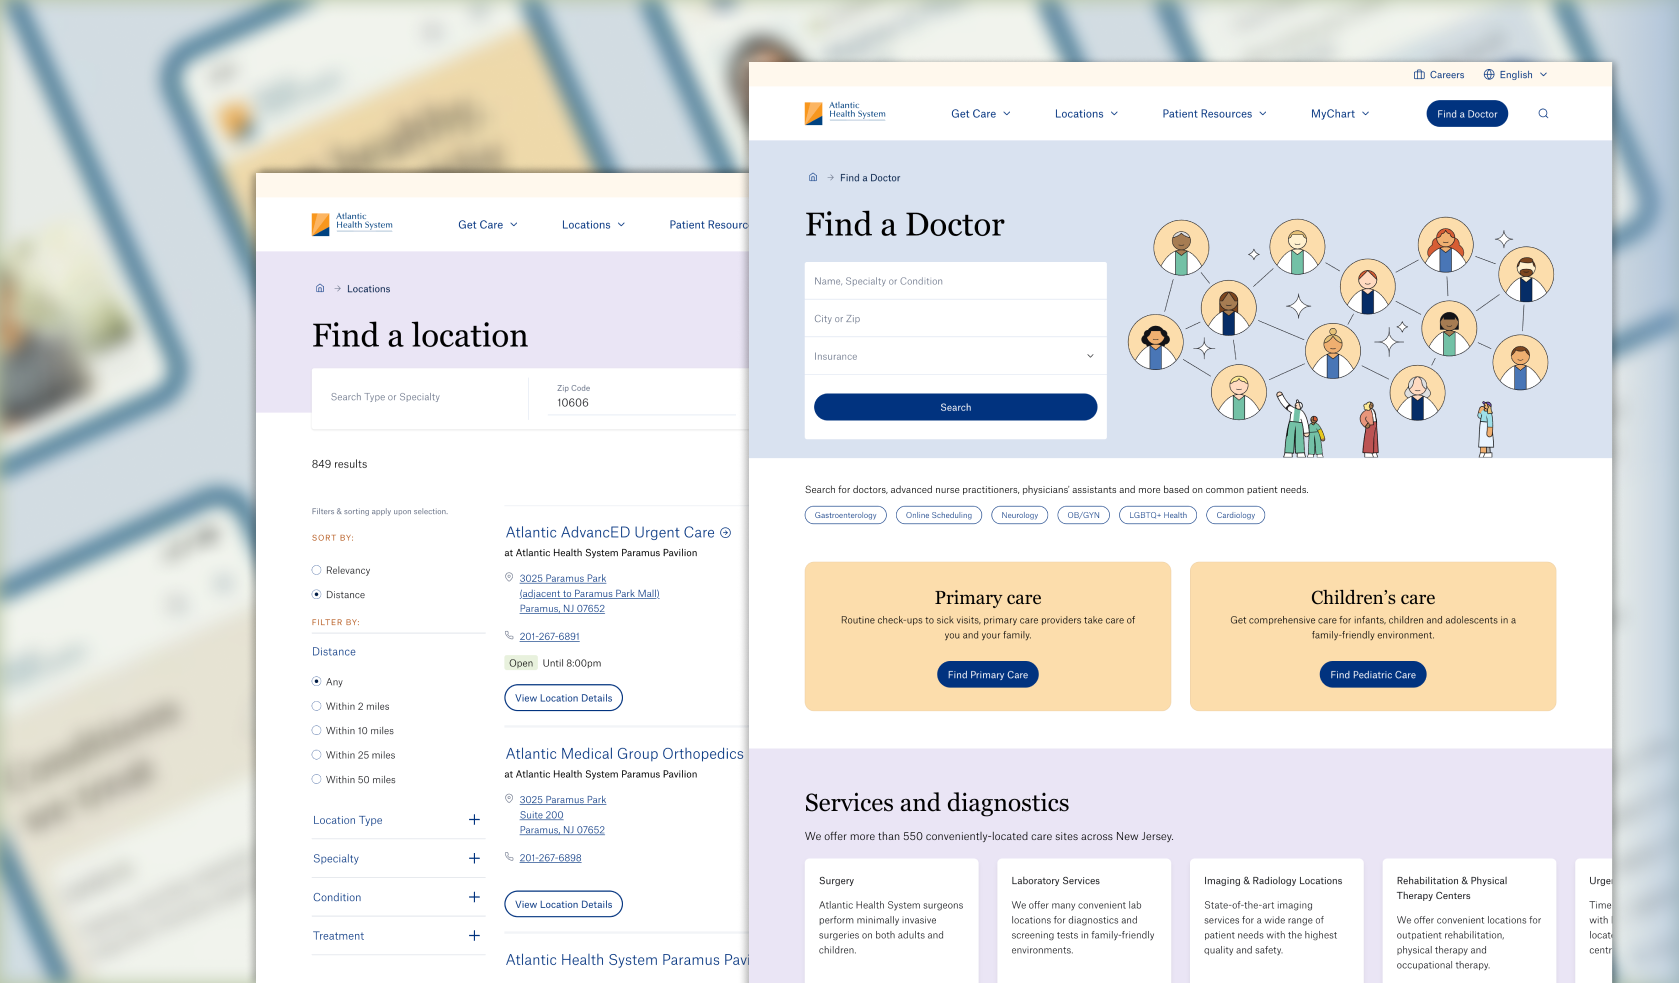
Task: Click the search magnifier icon in Find a Doctor header
Action: 1543,114
